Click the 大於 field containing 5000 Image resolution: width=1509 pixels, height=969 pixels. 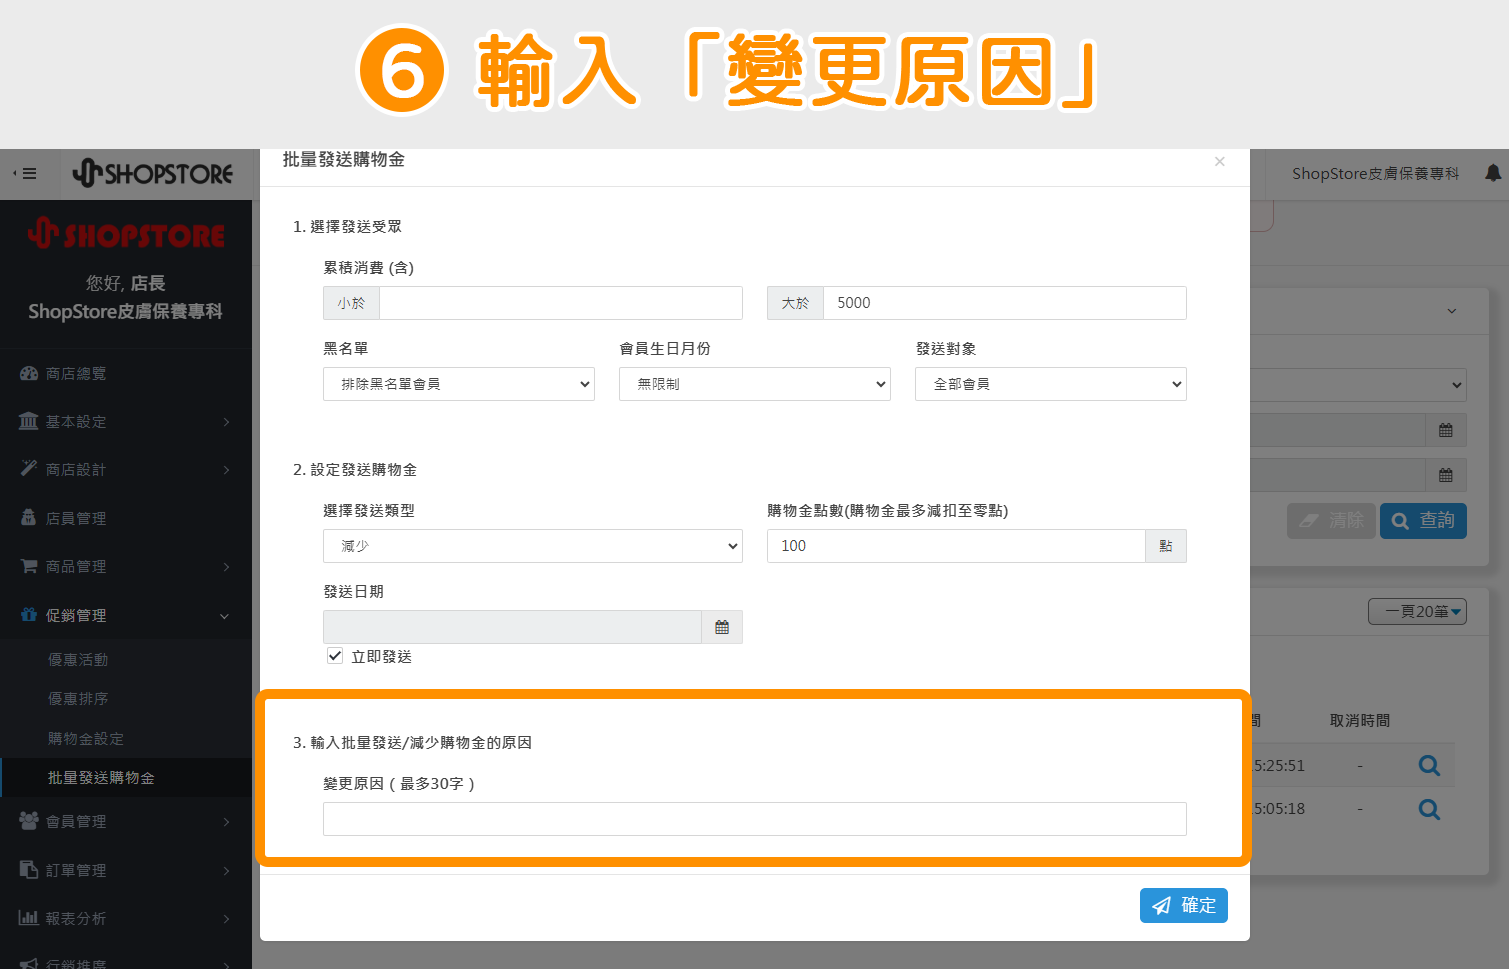(x=1004, y=303)
